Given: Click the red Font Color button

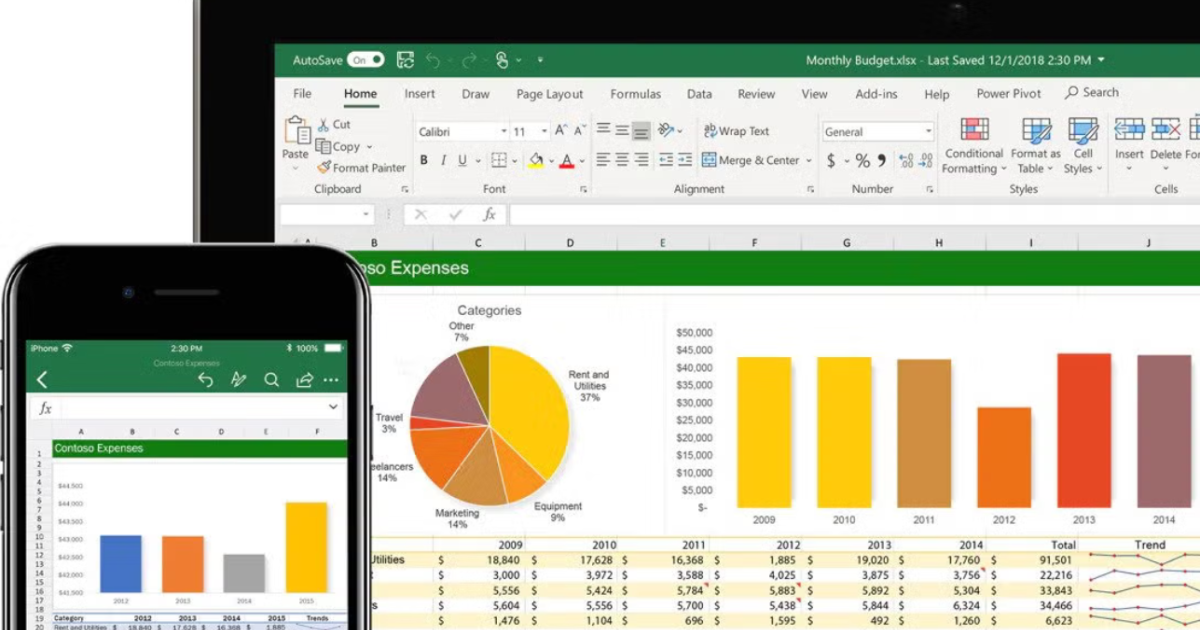Looking at the screenshot, I should 567,160.
